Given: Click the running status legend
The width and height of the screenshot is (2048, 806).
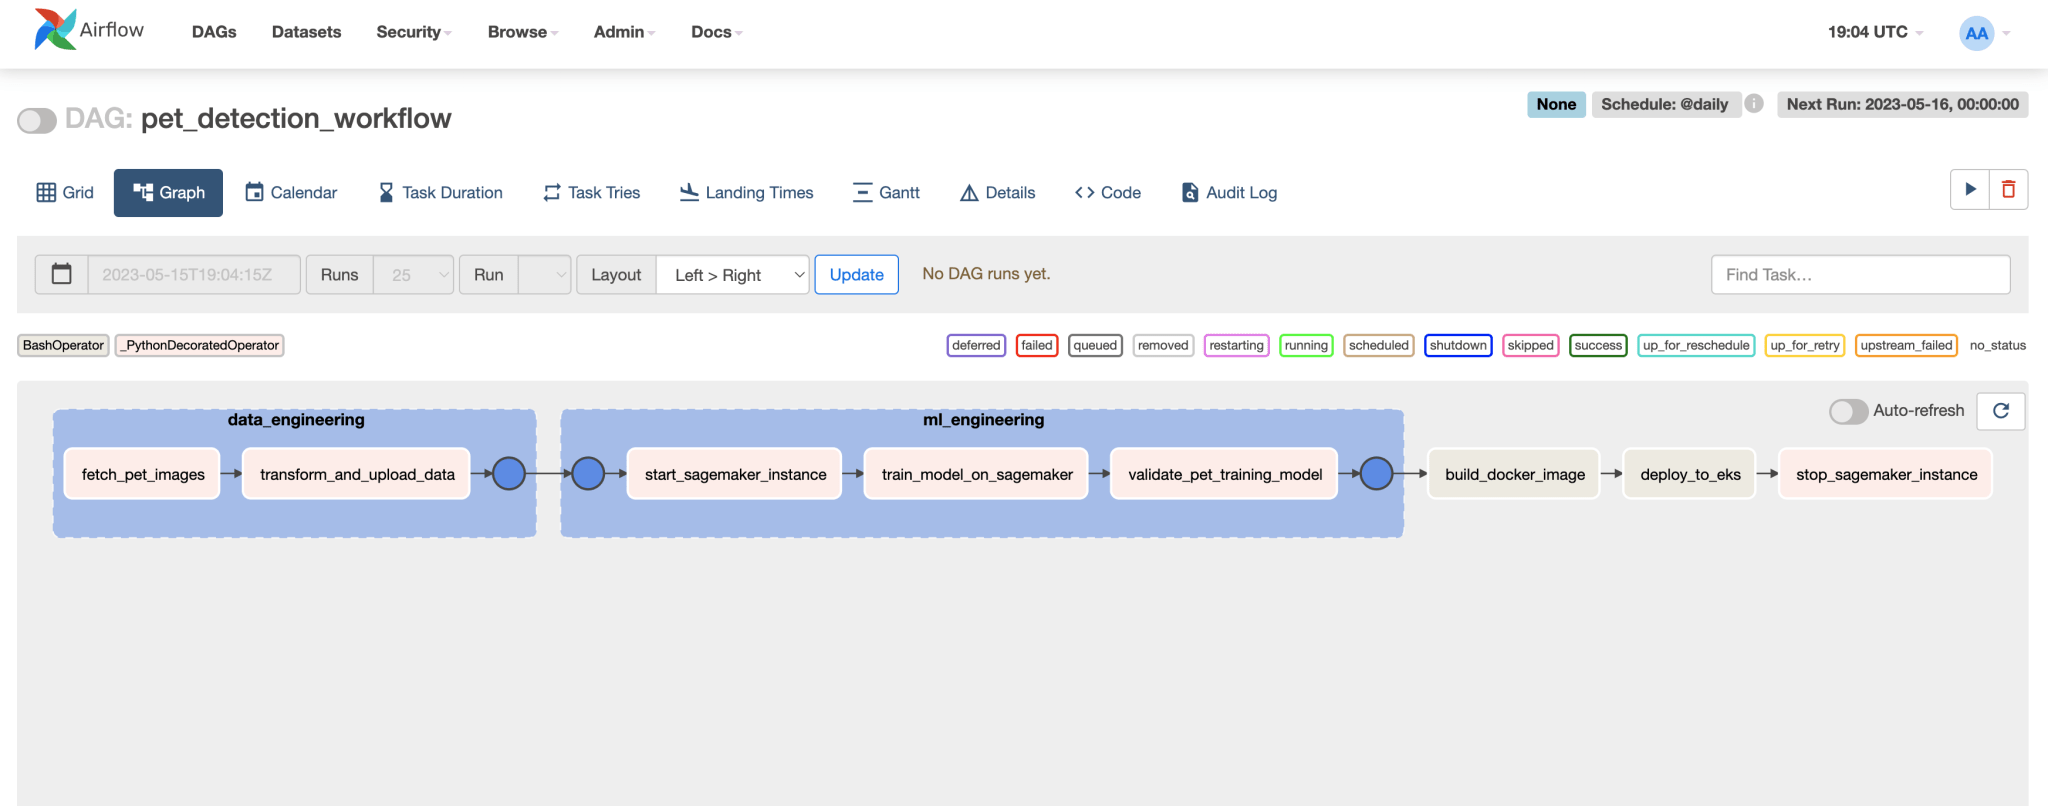Looking at the screenshot, I should (1306, 345).
